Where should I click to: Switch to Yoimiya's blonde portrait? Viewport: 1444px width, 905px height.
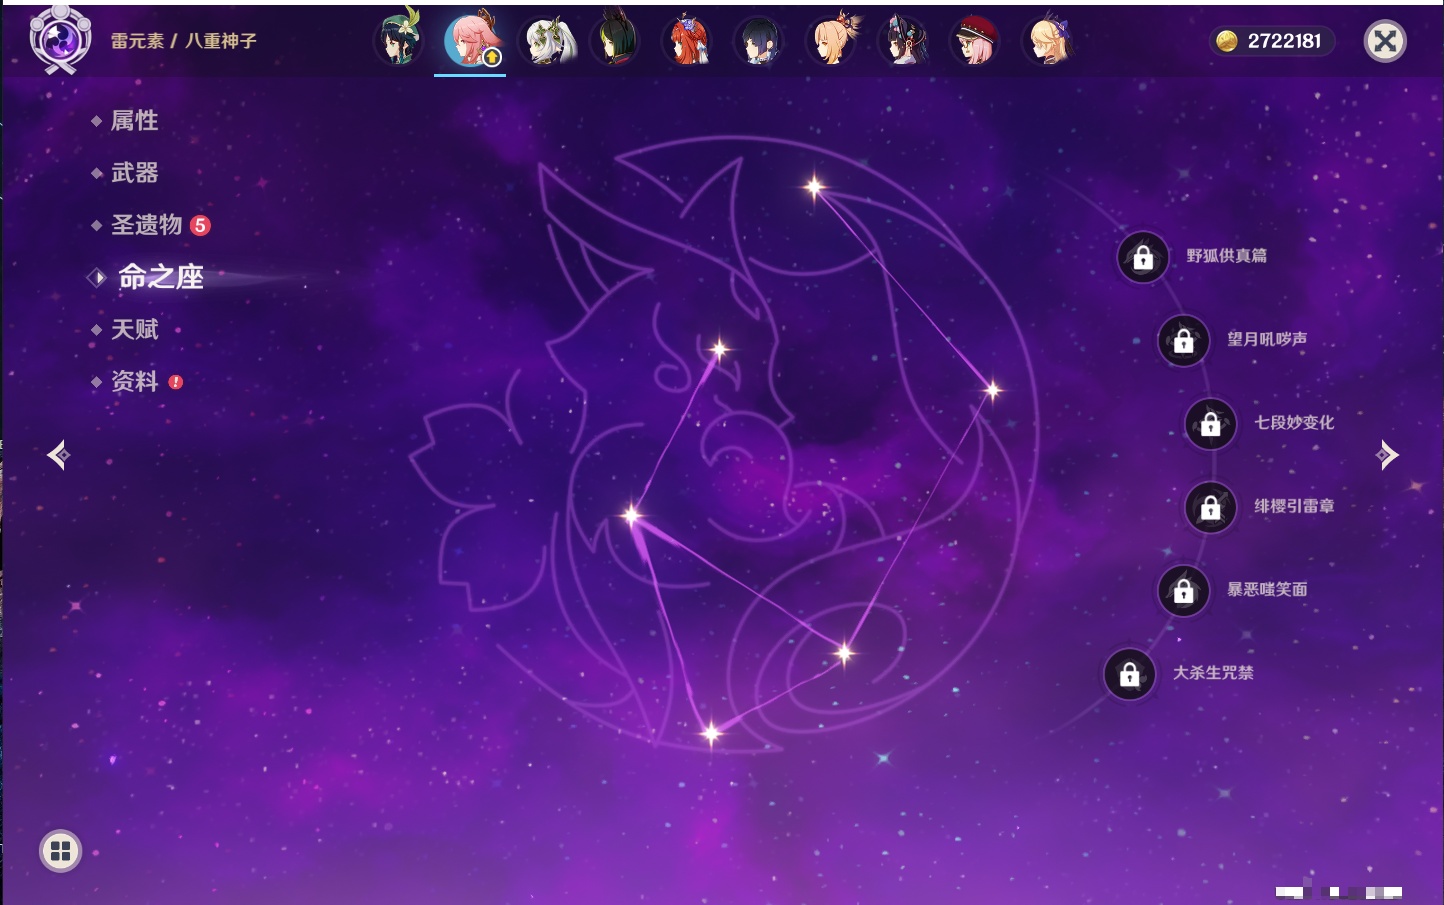(x=832, y=40)
